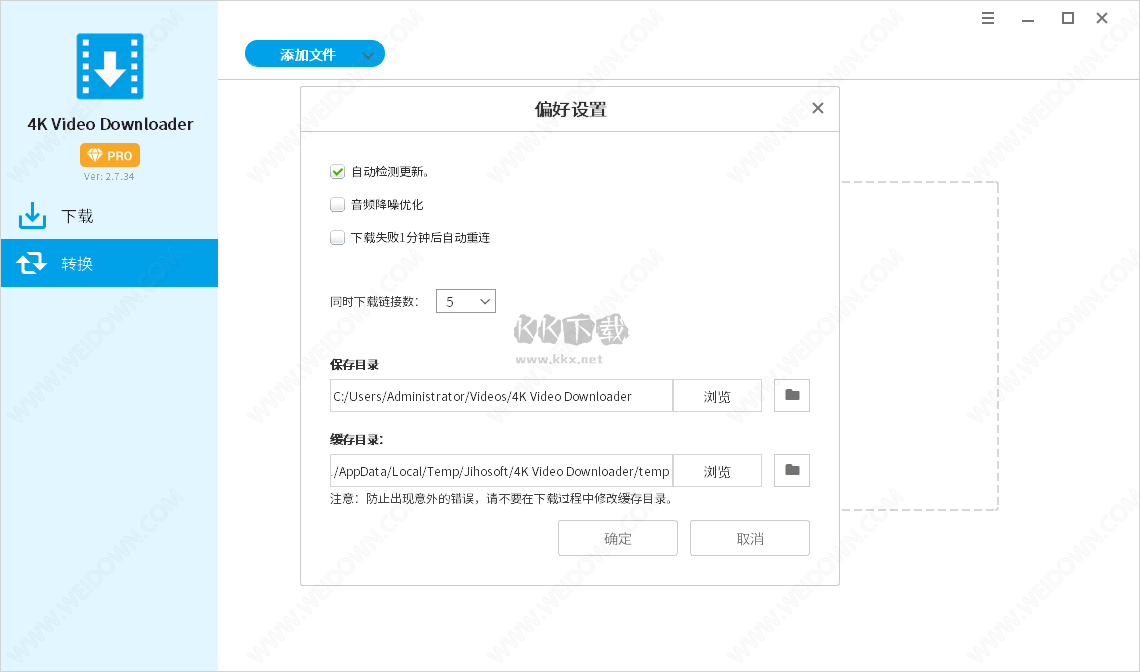1140x672 pixels.
Task: Close the 偏好设置 preferences dialog
Action: point(817,108)
